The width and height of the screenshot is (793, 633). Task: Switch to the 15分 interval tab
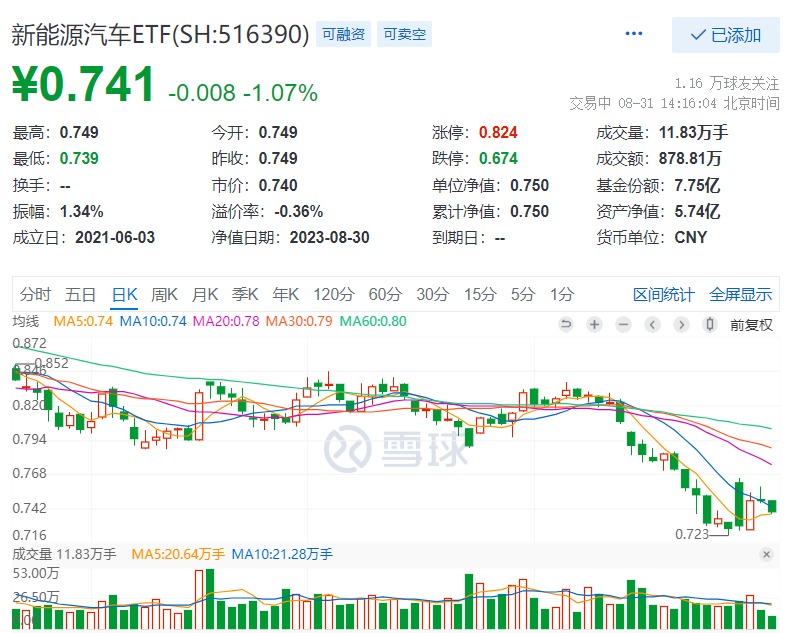click(x=480, y=294)
